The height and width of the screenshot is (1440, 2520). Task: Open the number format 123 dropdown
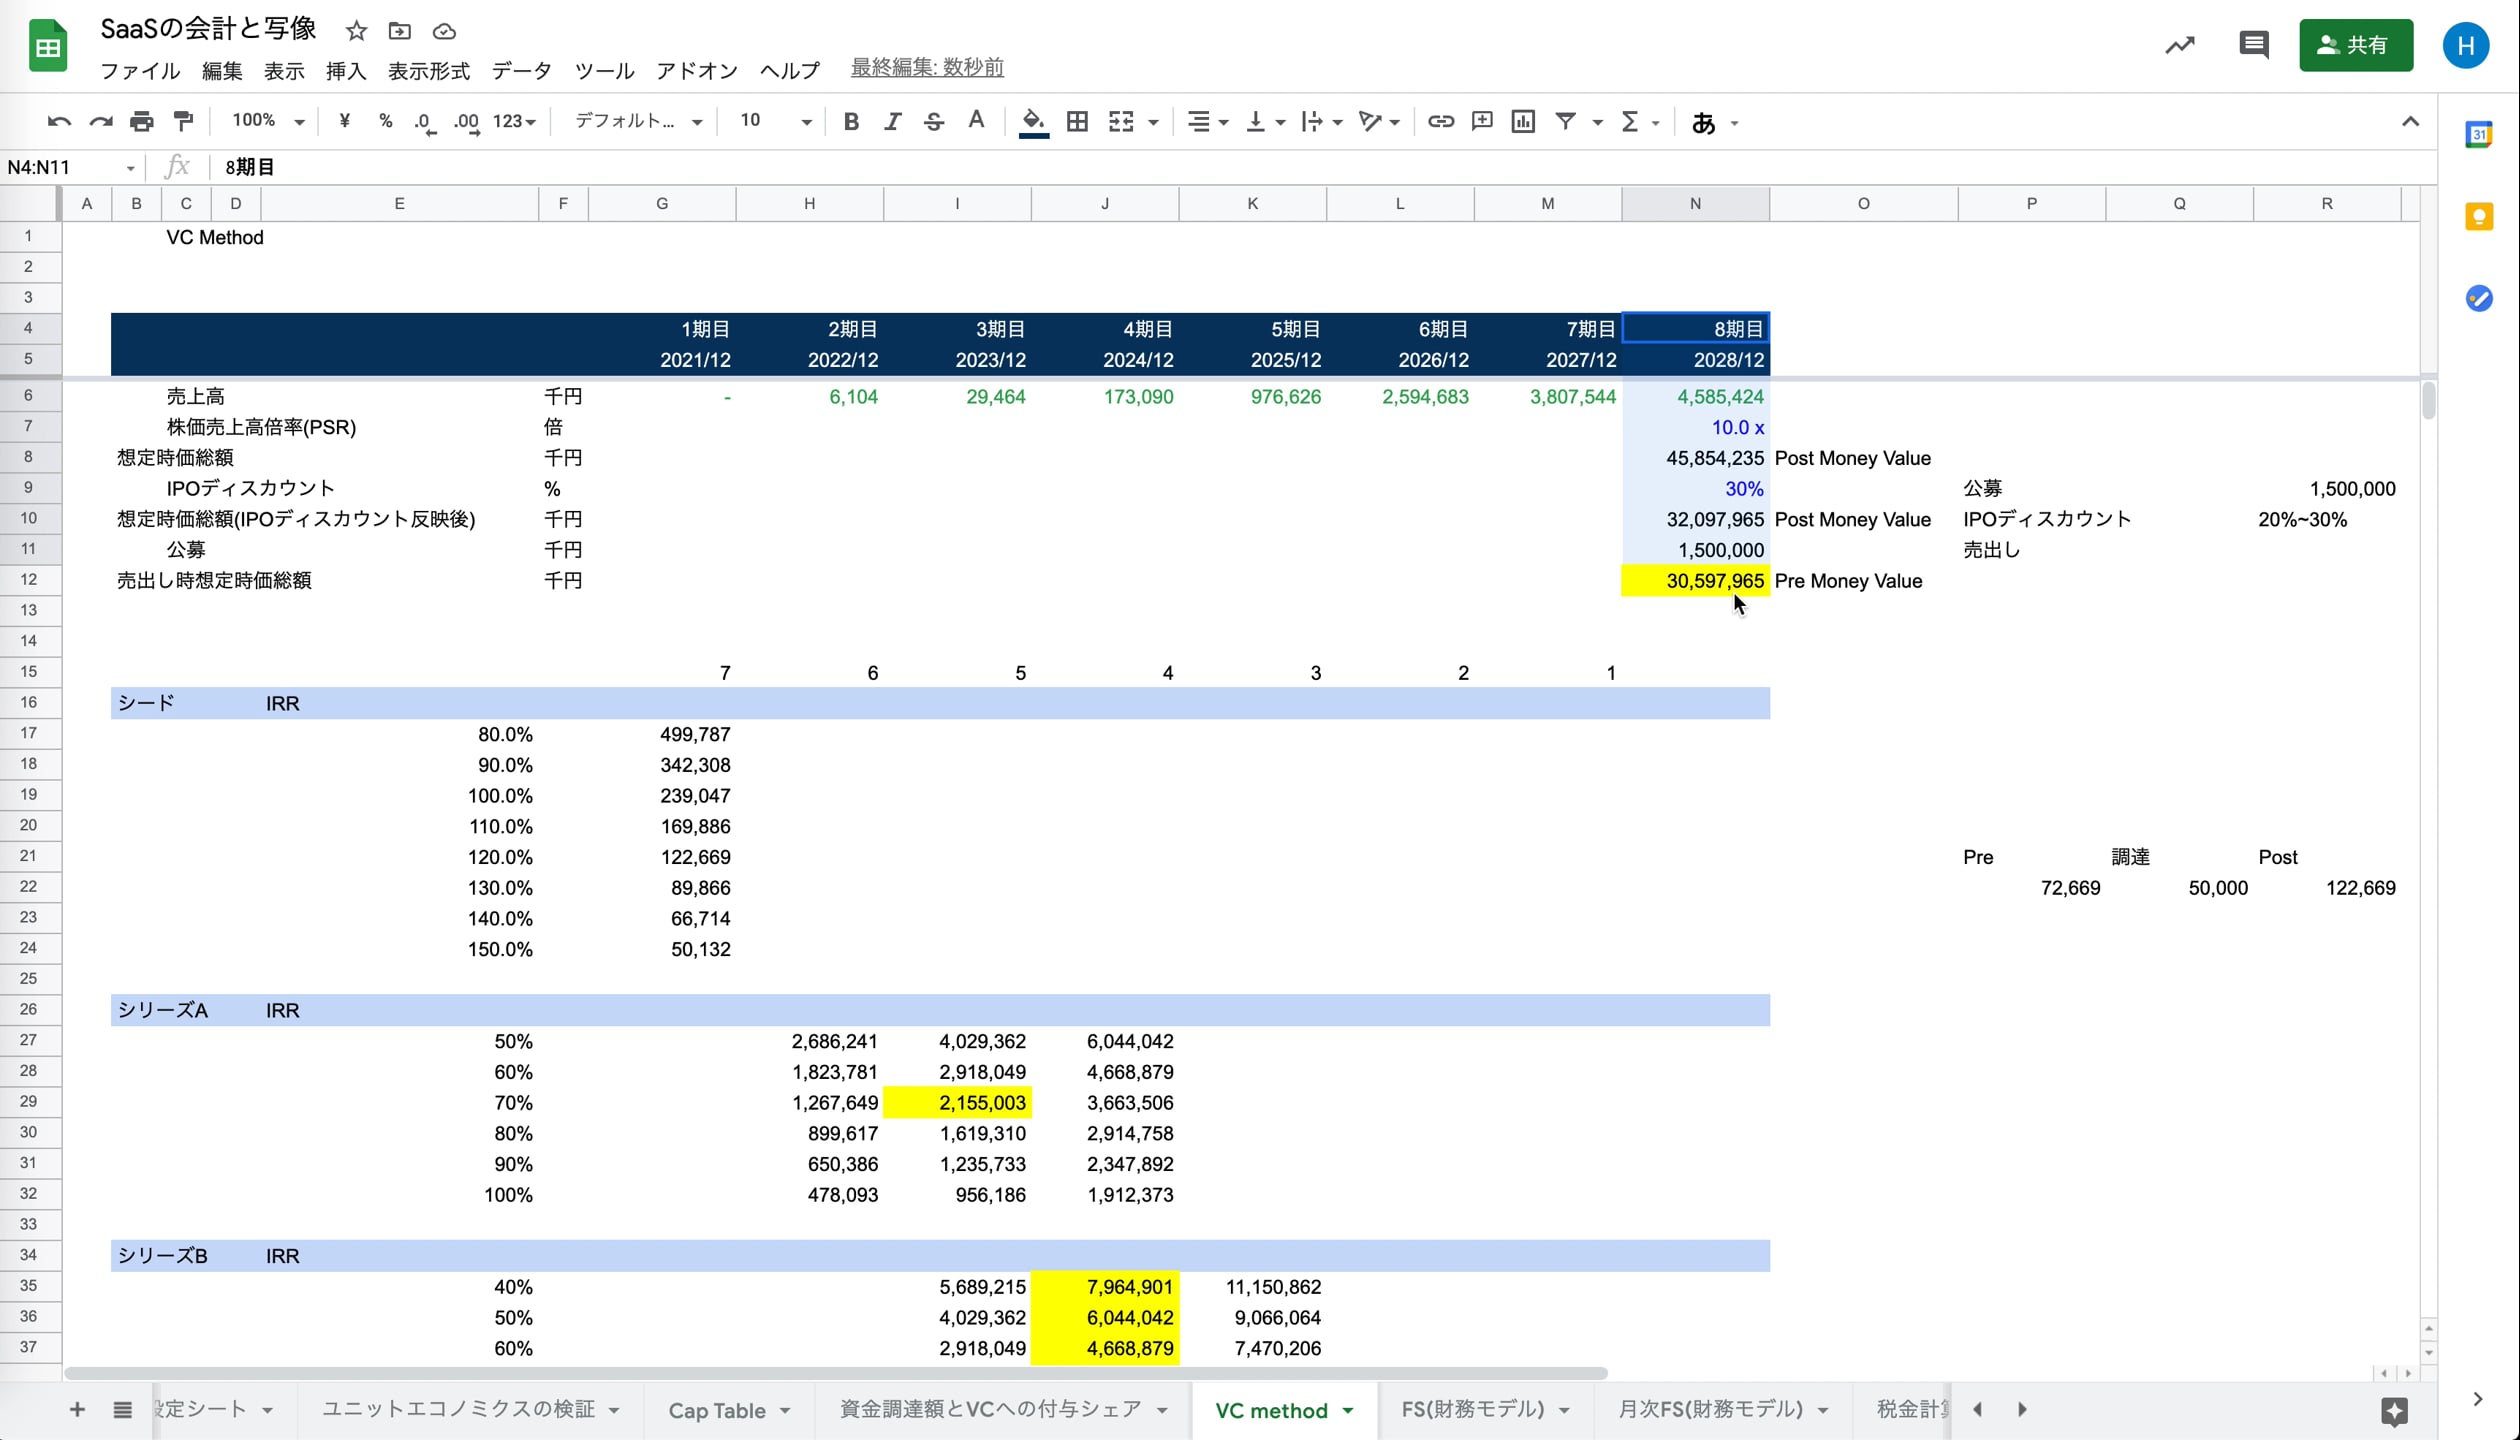pos(514,122)
